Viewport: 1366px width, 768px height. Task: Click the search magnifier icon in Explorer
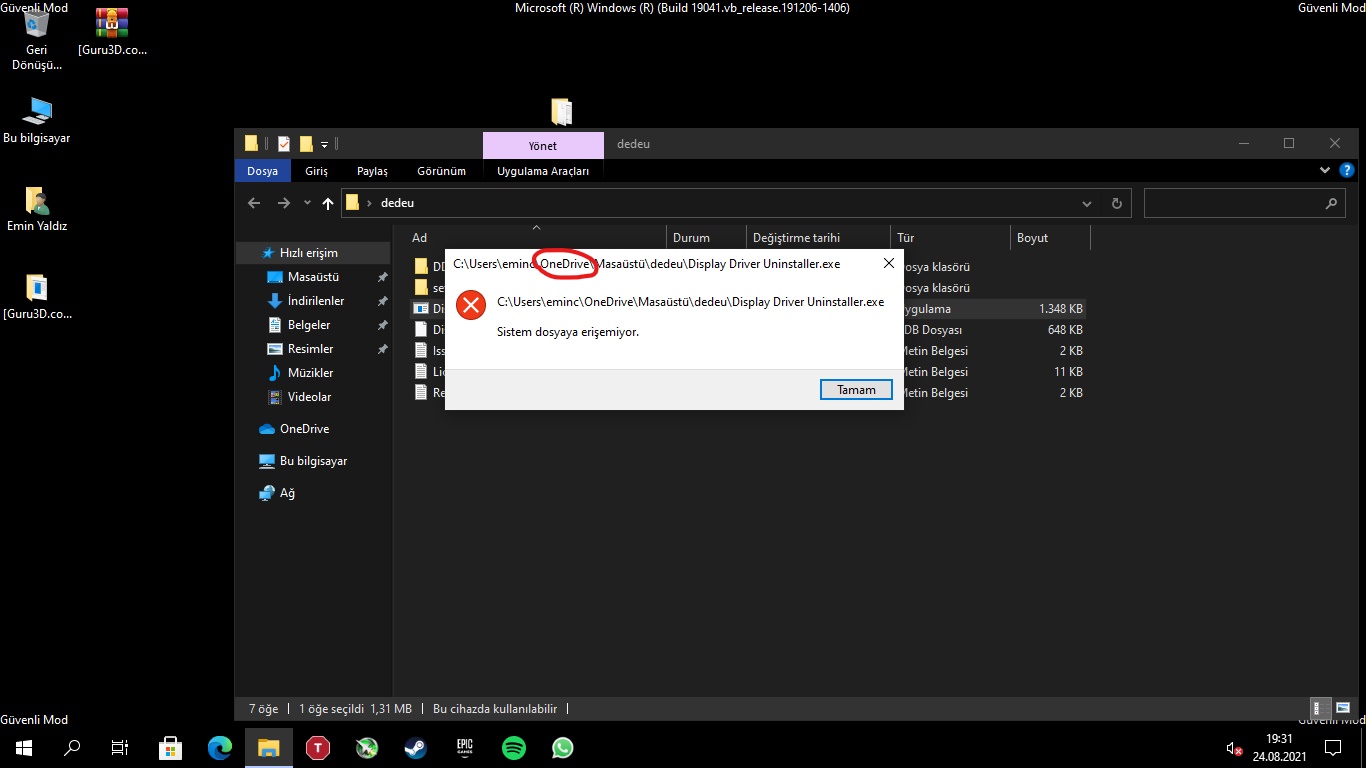[x=1331, y=203]
